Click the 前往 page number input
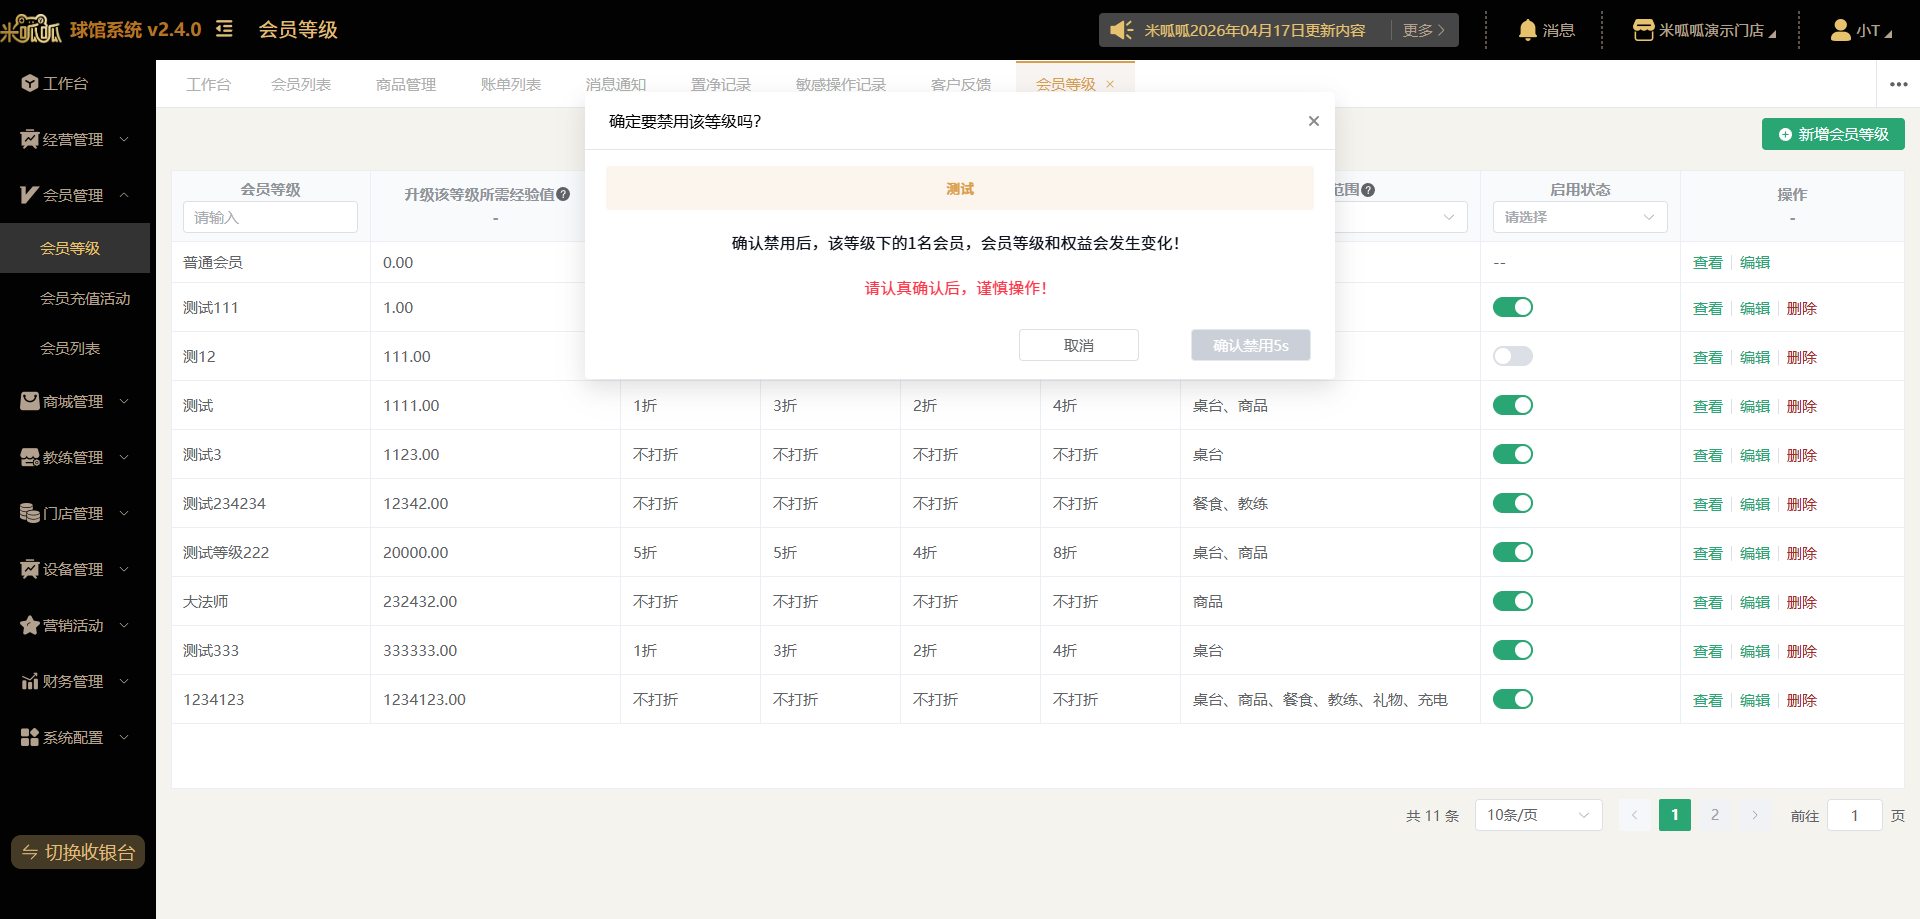 [x=1855, y=815]
